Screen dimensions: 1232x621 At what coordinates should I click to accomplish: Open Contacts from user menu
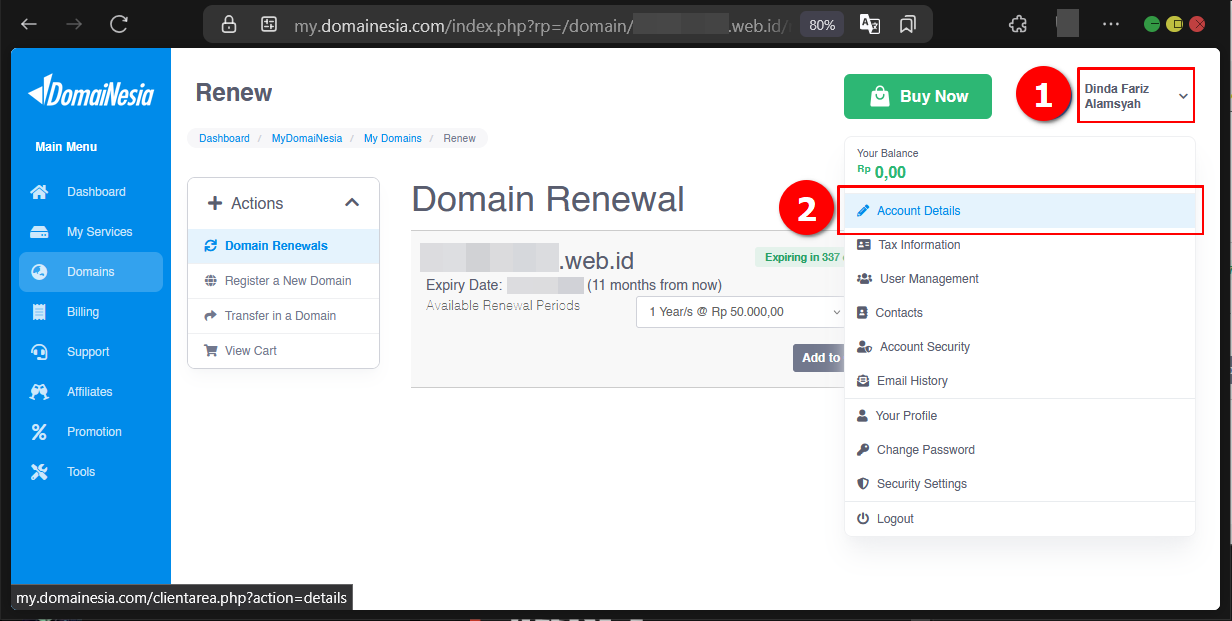click(x=1020, y=313)
